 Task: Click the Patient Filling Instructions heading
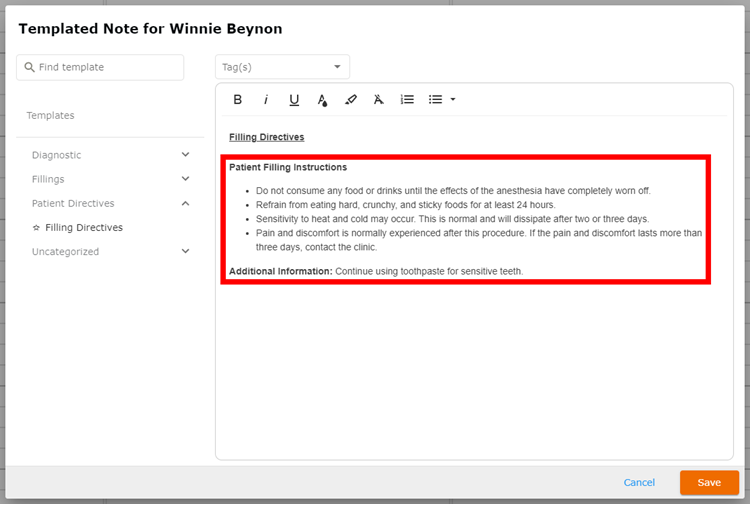pos(288,167)
